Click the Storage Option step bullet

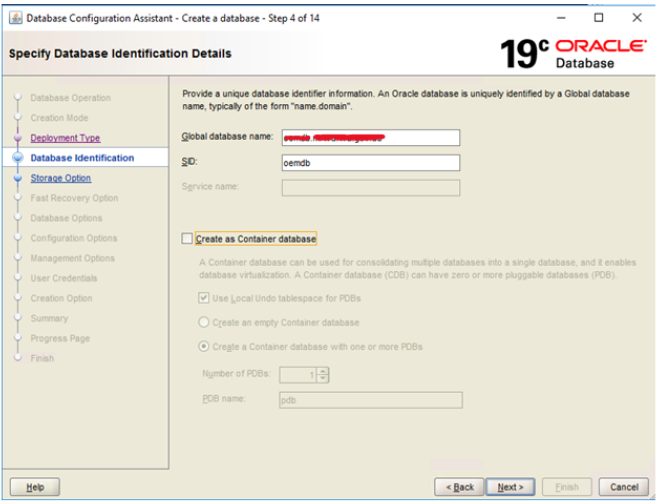coord(17,178)
